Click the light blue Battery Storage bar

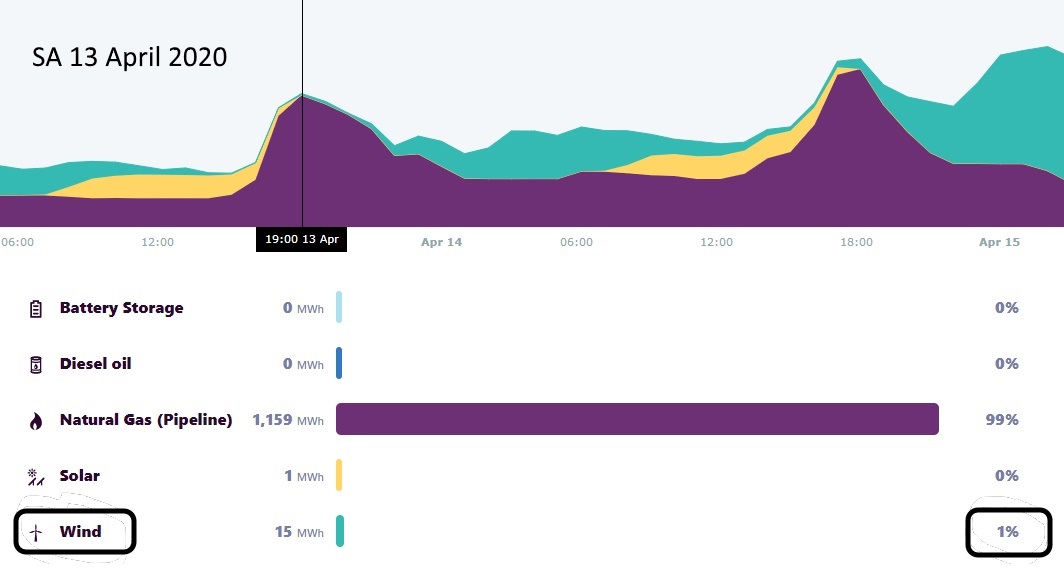(x=340, y=307)
